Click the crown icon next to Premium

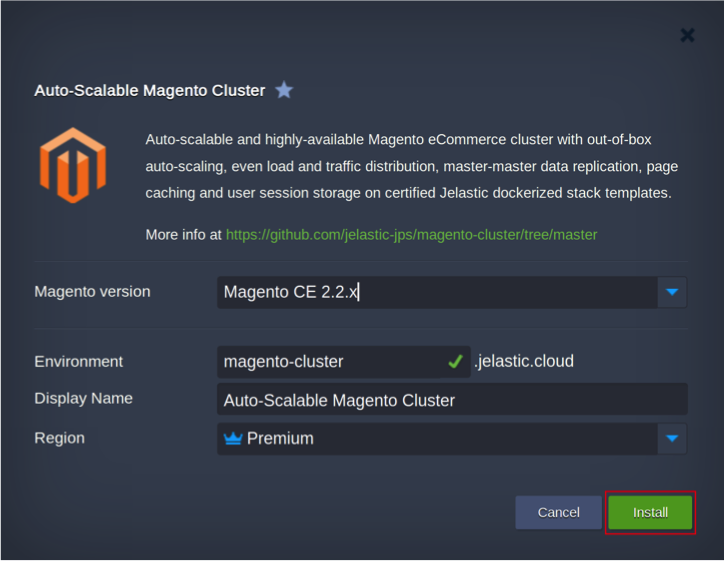233,438
